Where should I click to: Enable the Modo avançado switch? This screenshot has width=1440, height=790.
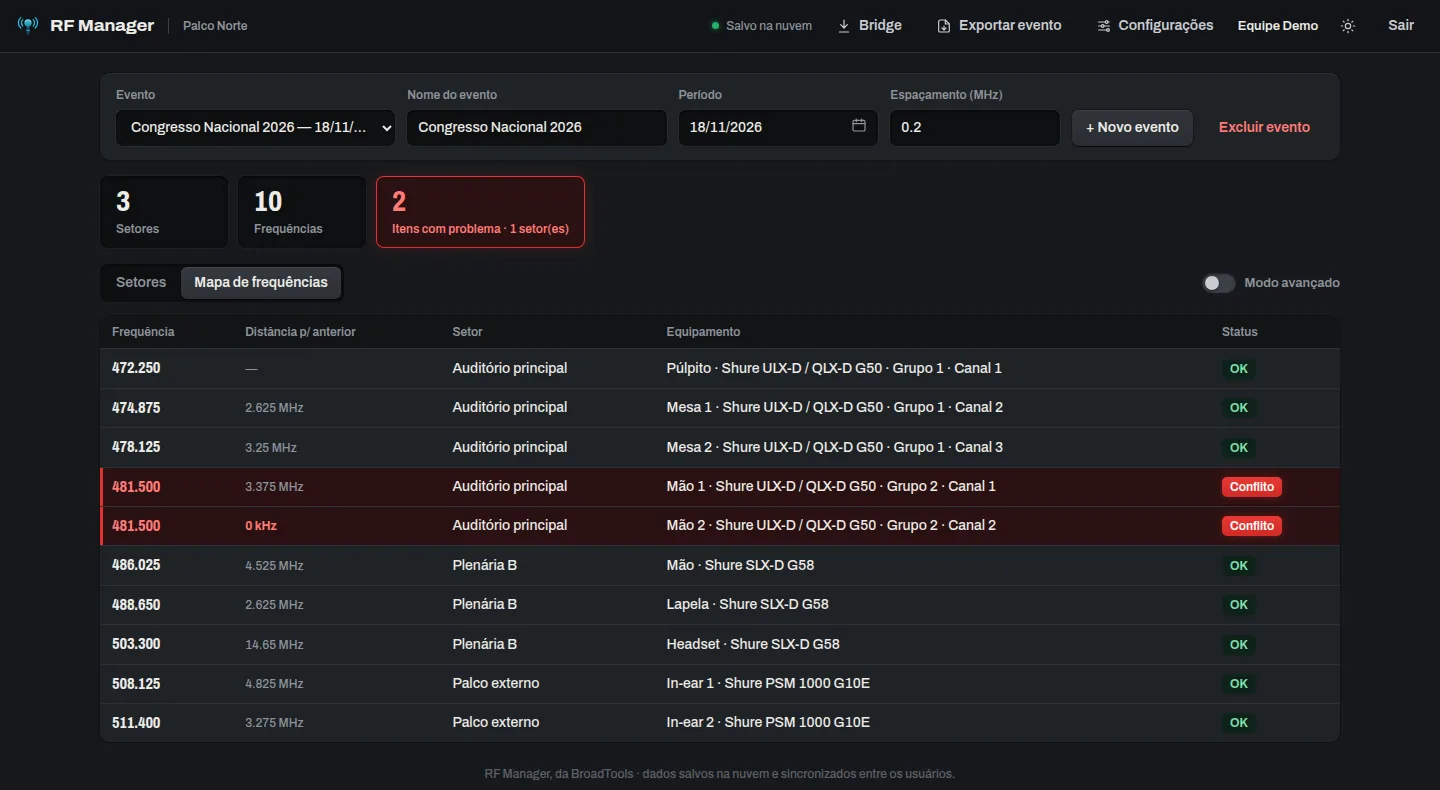point(1219,283)
